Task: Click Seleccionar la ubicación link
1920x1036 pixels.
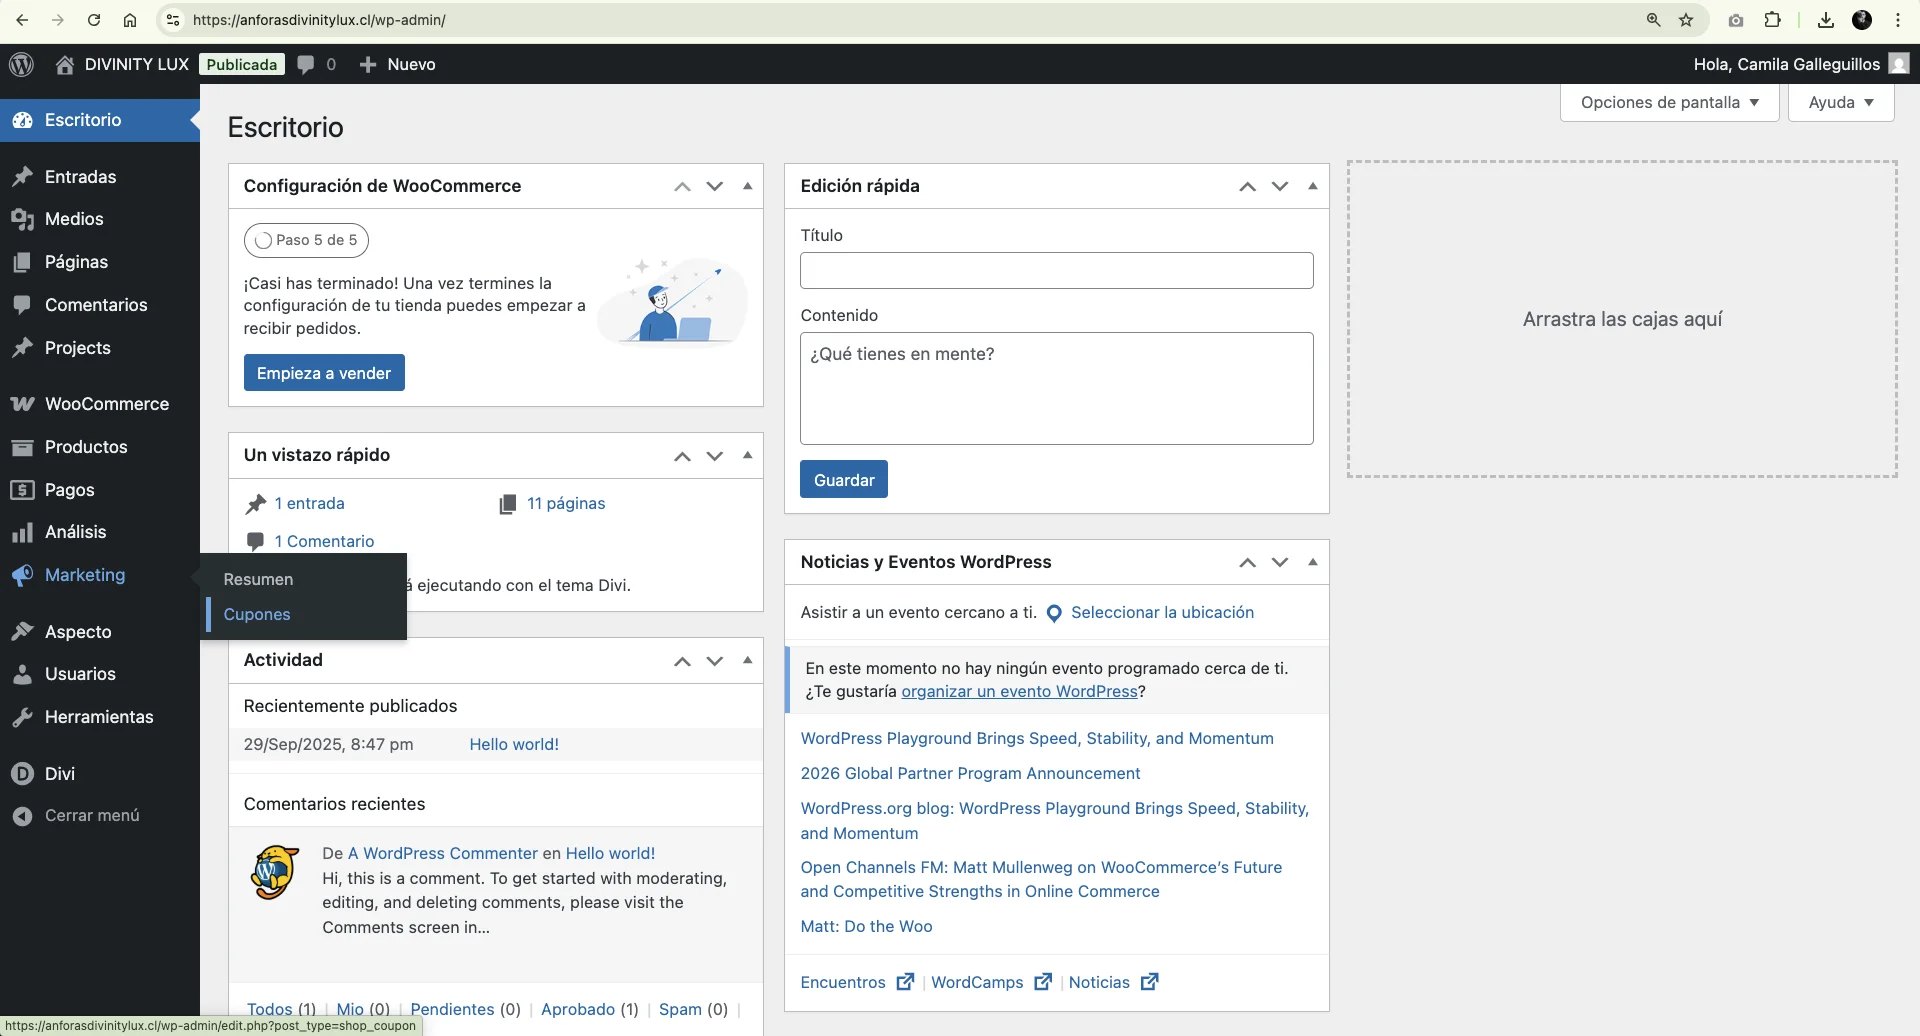Action: point(1162,612)
